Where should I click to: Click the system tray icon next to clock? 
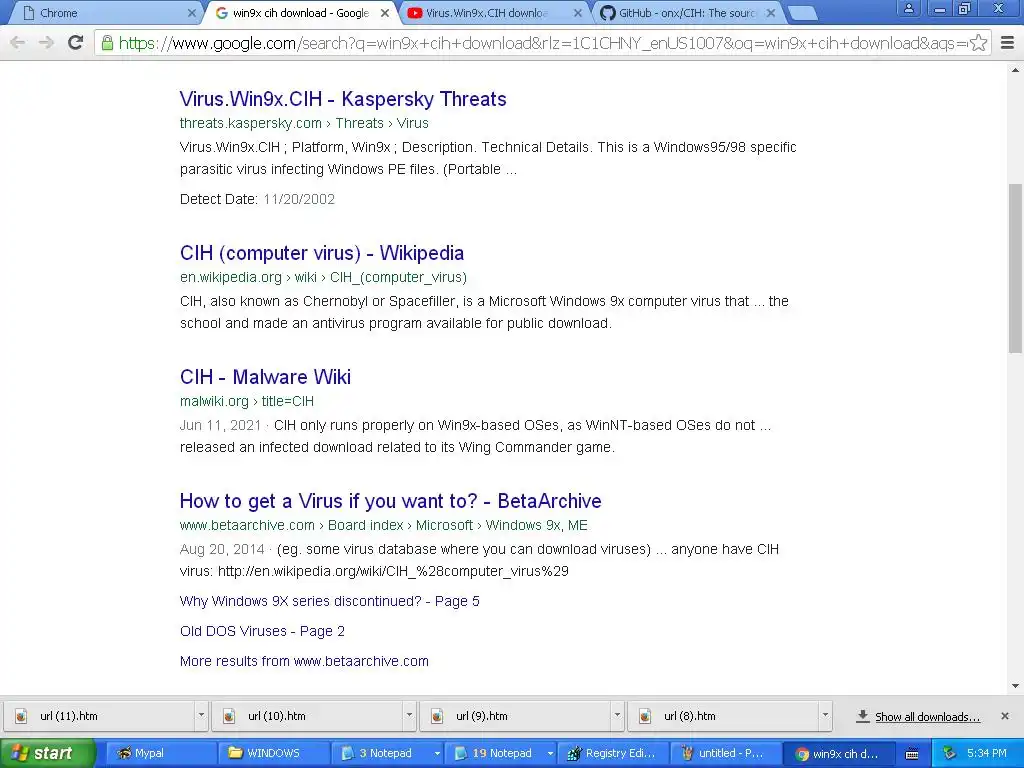(x=949, y=753)
